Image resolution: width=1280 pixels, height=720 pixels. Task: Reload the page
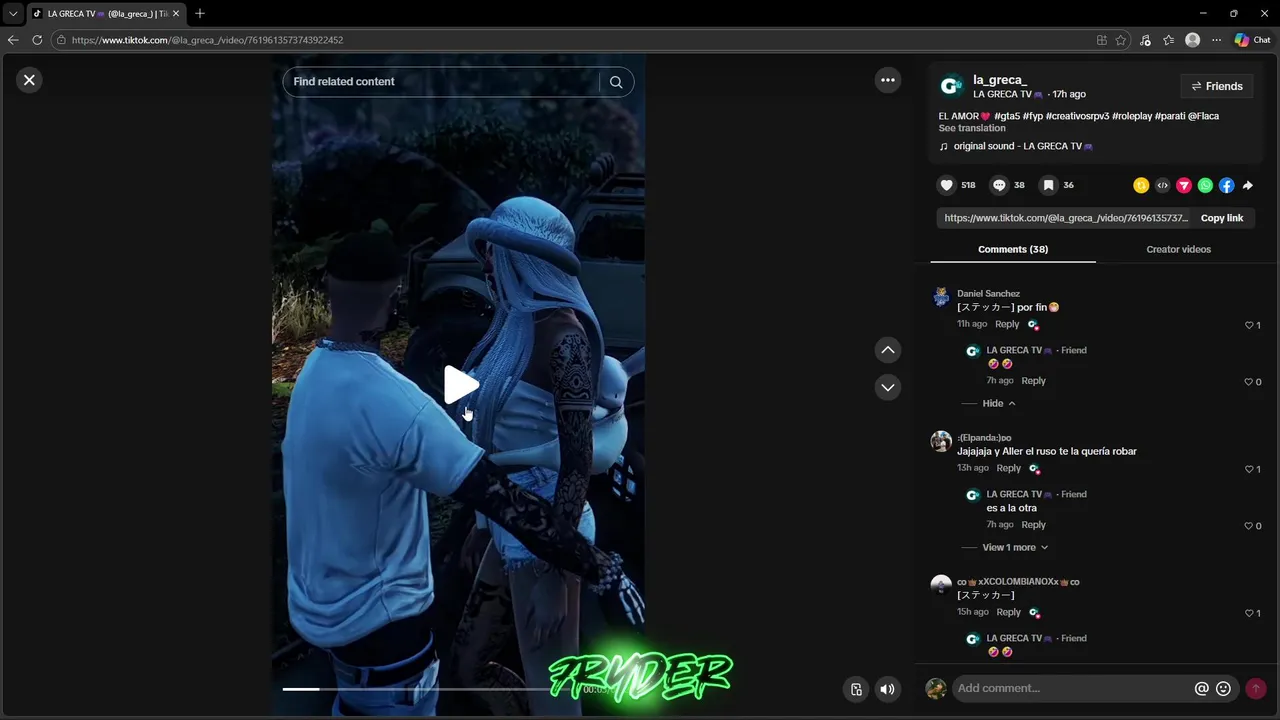pyautogui.click(x=37, y=40)
